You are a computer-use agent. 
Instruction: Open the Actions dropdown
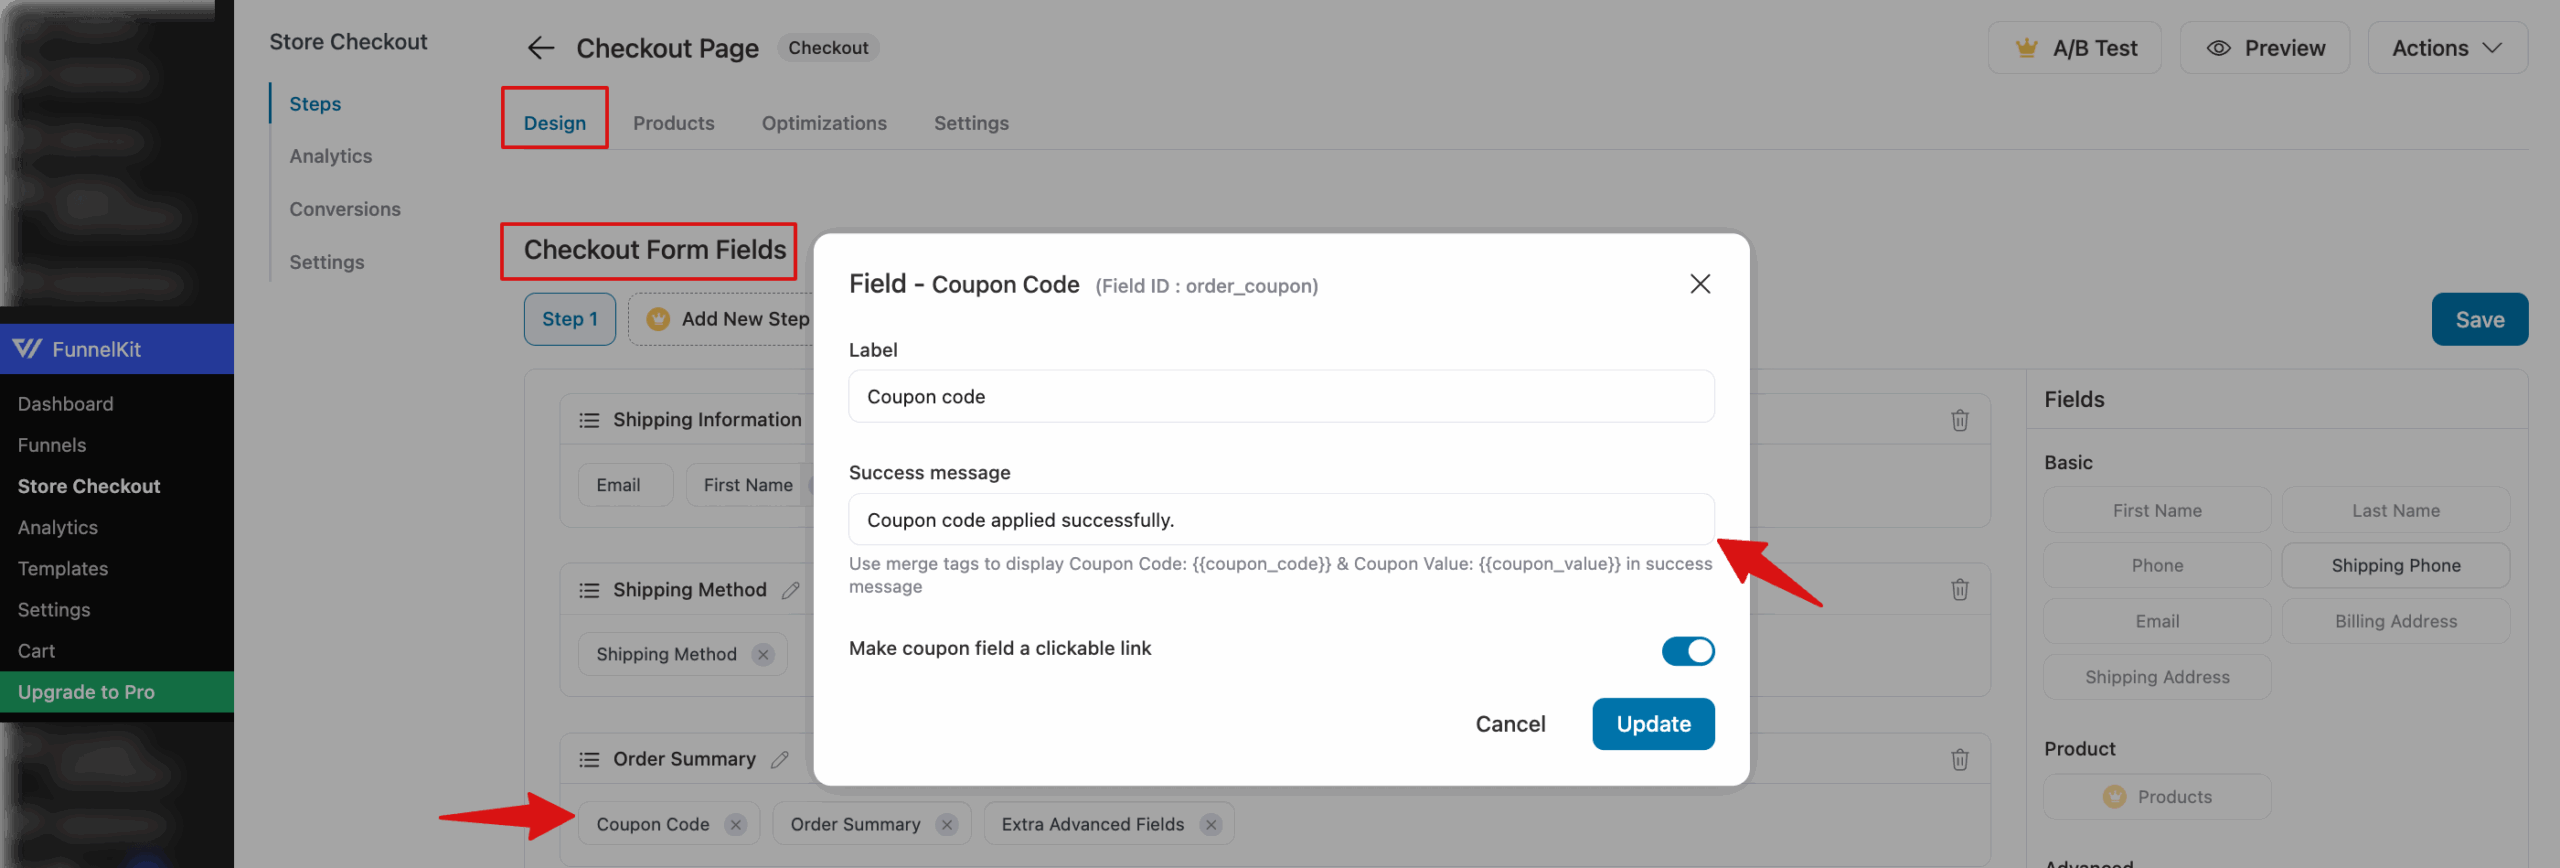coord(2447,47)
